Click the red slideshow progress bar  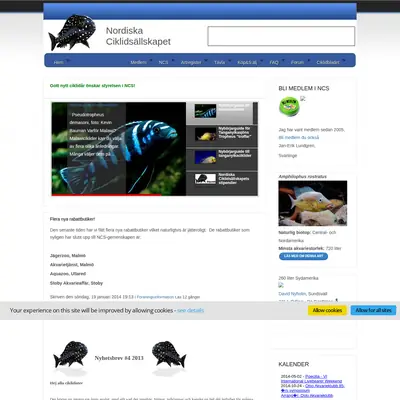tap(106, 195)
